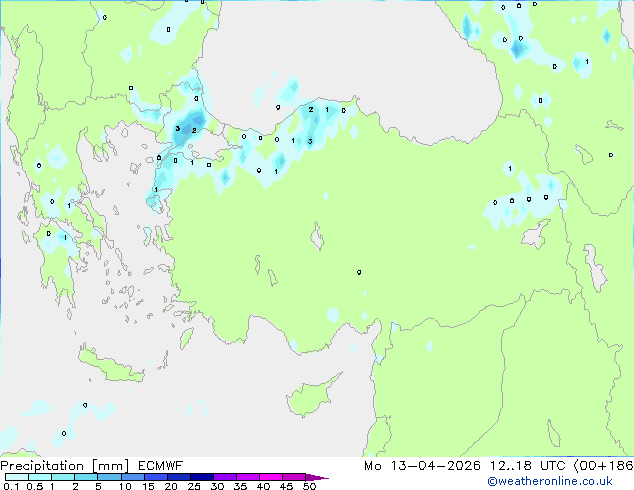Click the island of Cyprus on map
This screenshot has width=634, height=490.
point(311,396)
